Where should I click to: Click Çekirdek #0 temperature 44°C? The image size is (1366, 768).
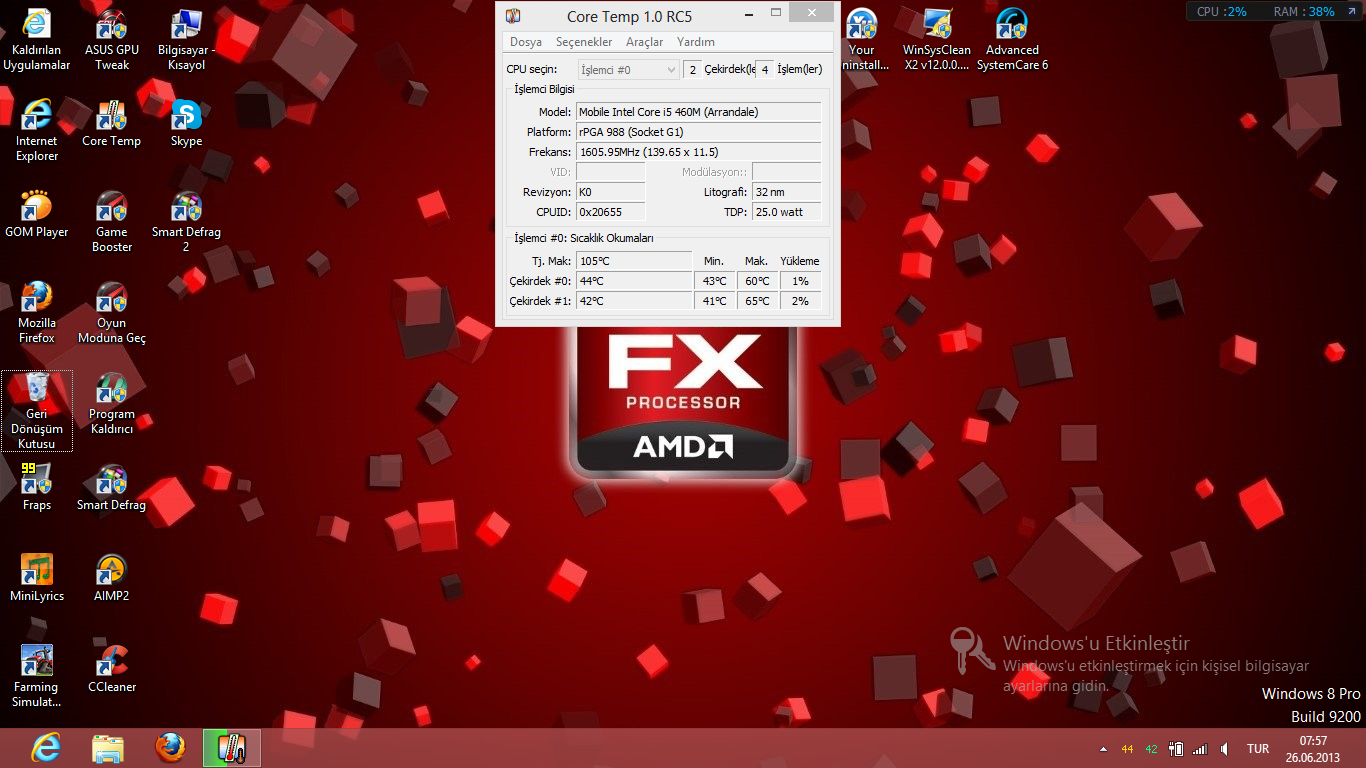(634, 281)
